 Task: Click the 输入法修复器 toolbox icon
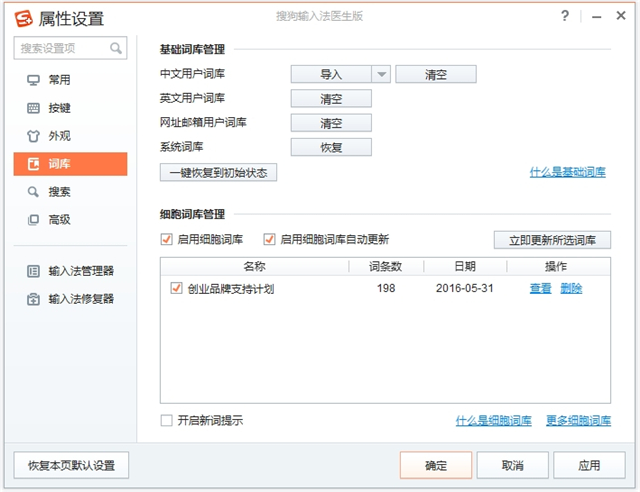point(33,298)
